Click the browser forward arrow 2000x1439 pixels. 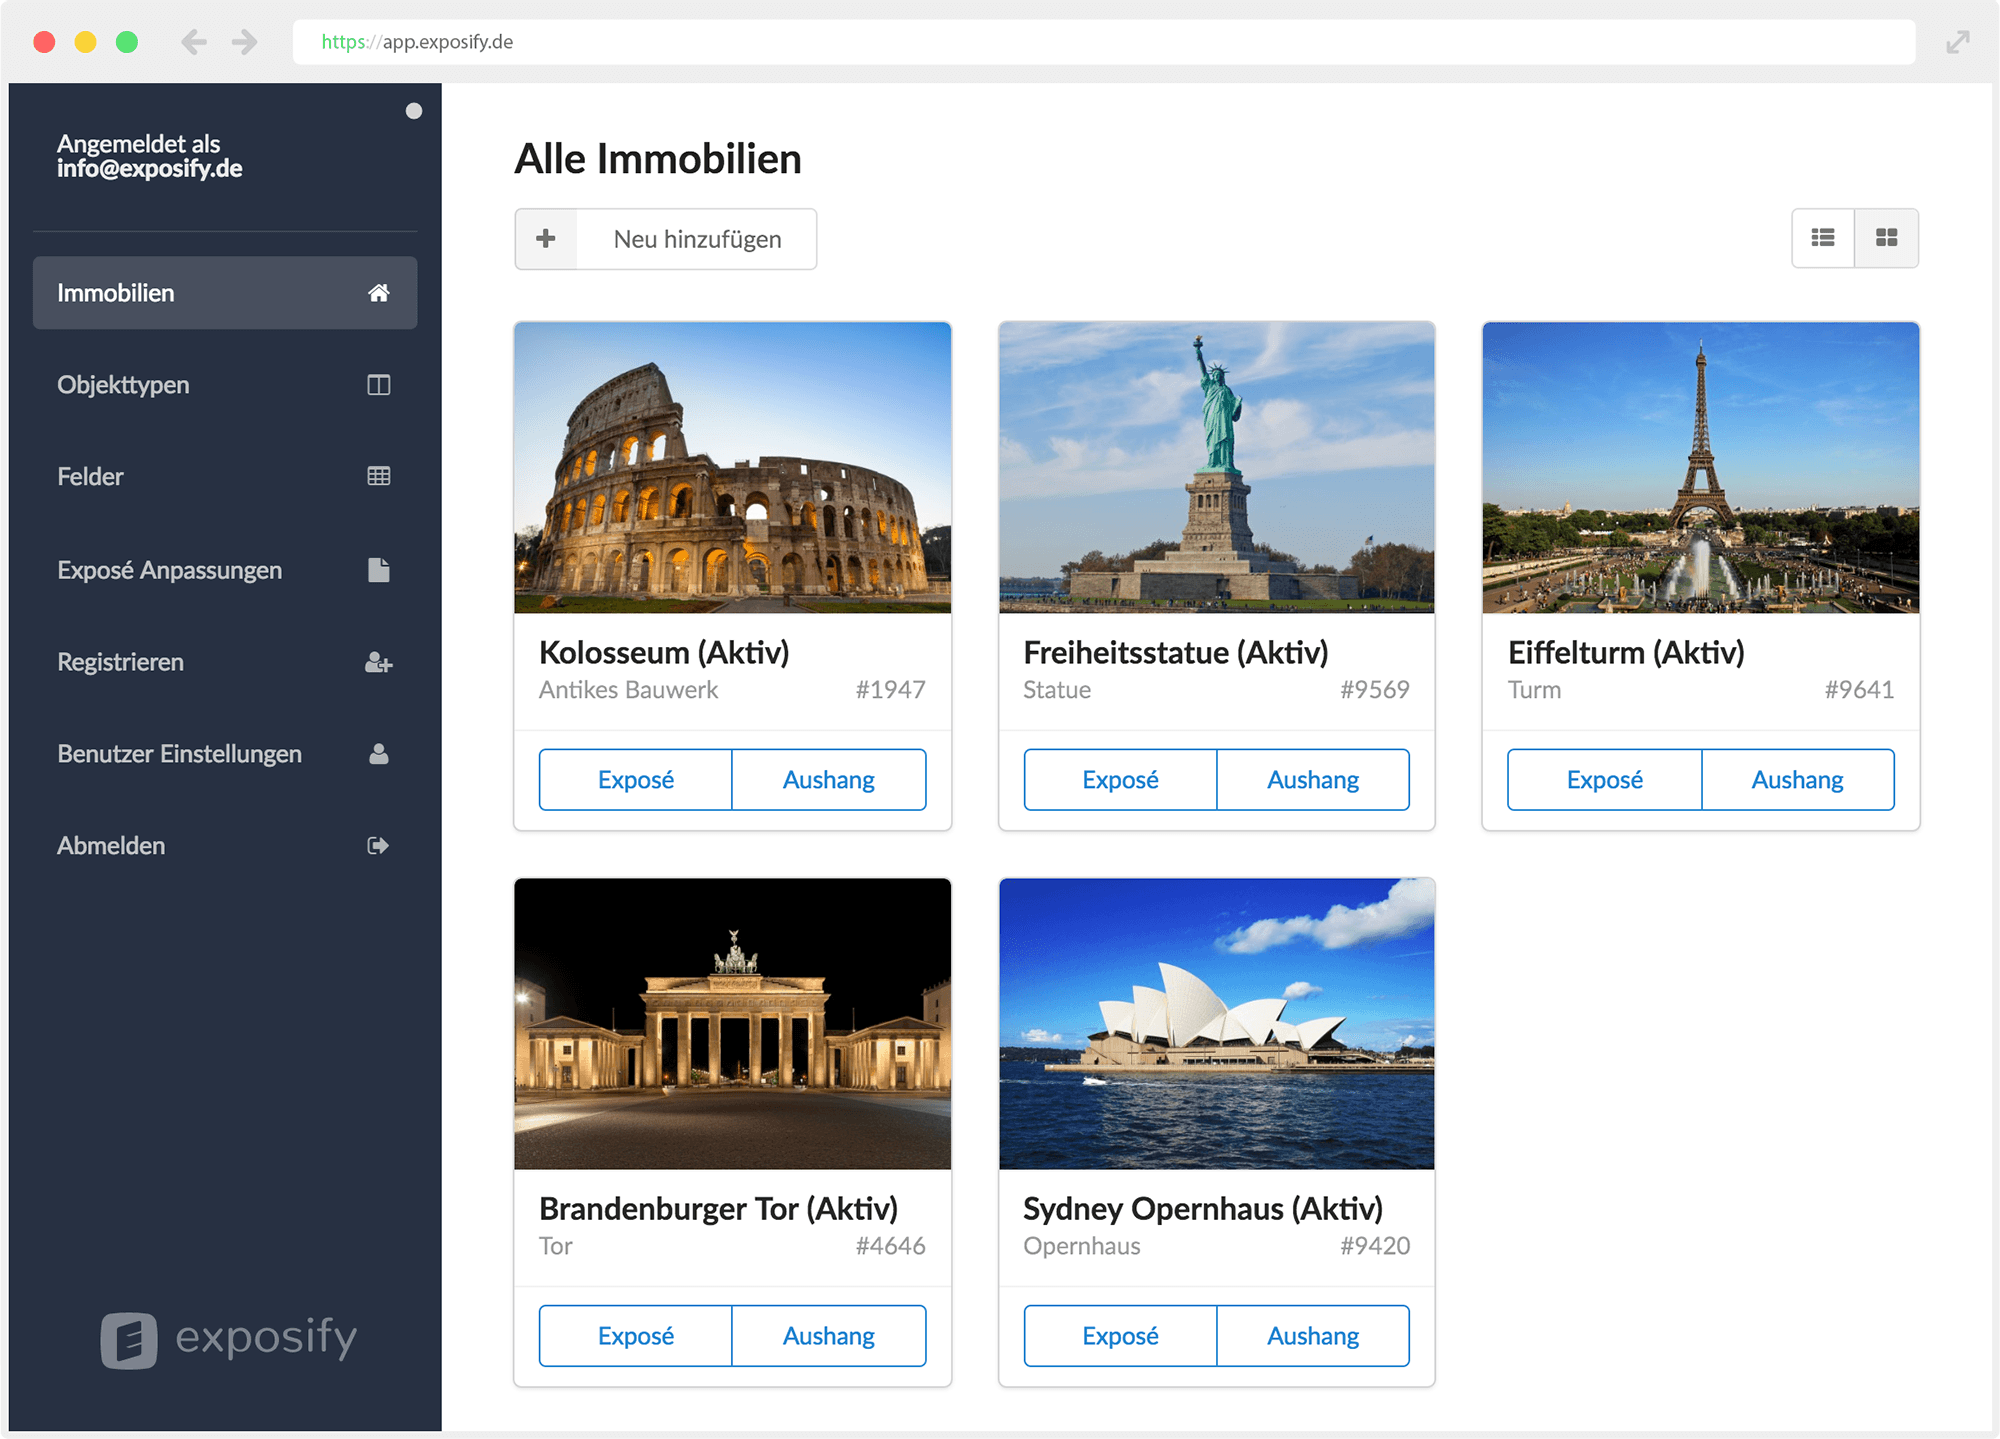[244, 42]
